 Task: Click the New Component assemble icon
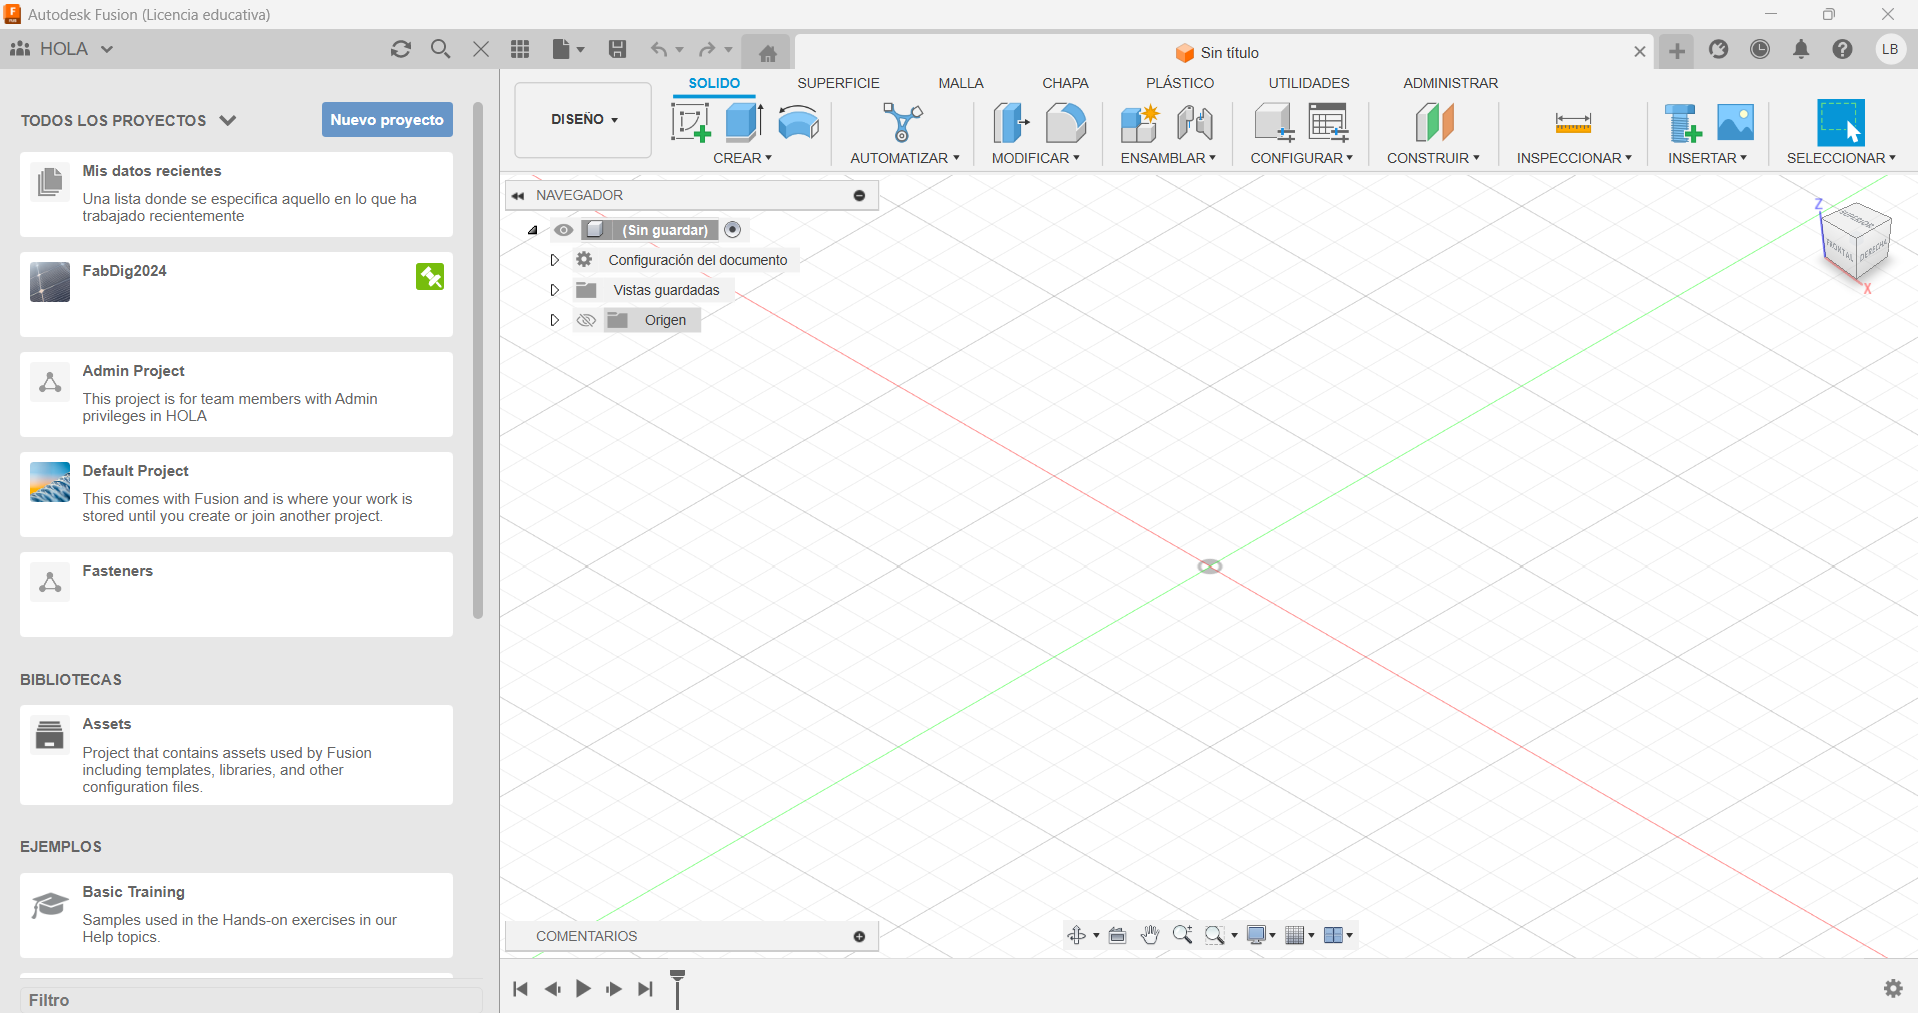pyautogui.click(x=1139, y=123)
